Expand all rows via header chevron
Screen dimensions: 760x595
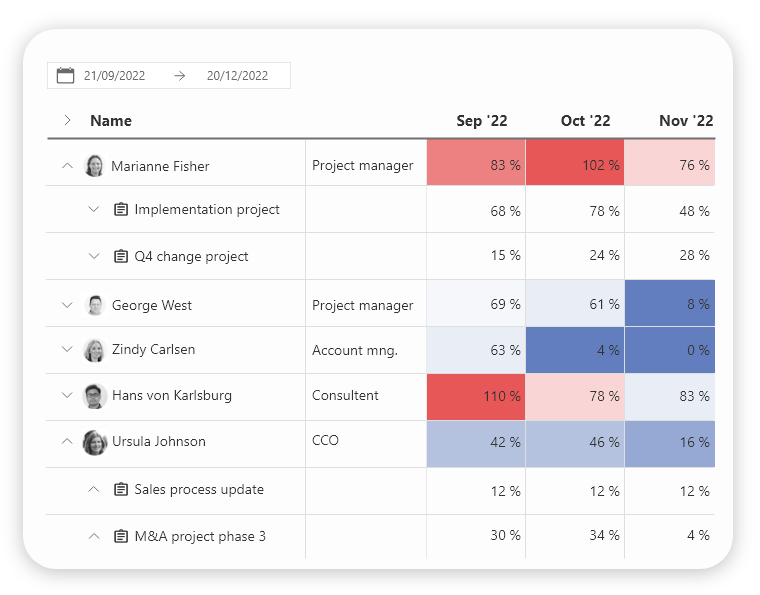pyautogui.click(x=67, y=120)
